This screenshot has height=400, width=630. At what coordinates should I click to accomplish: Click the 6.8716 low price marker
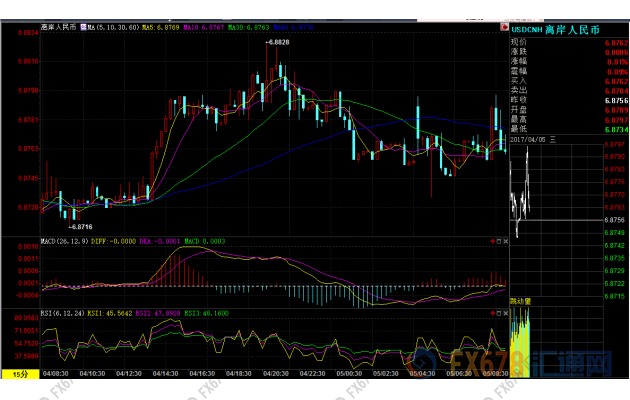point(79,226)
